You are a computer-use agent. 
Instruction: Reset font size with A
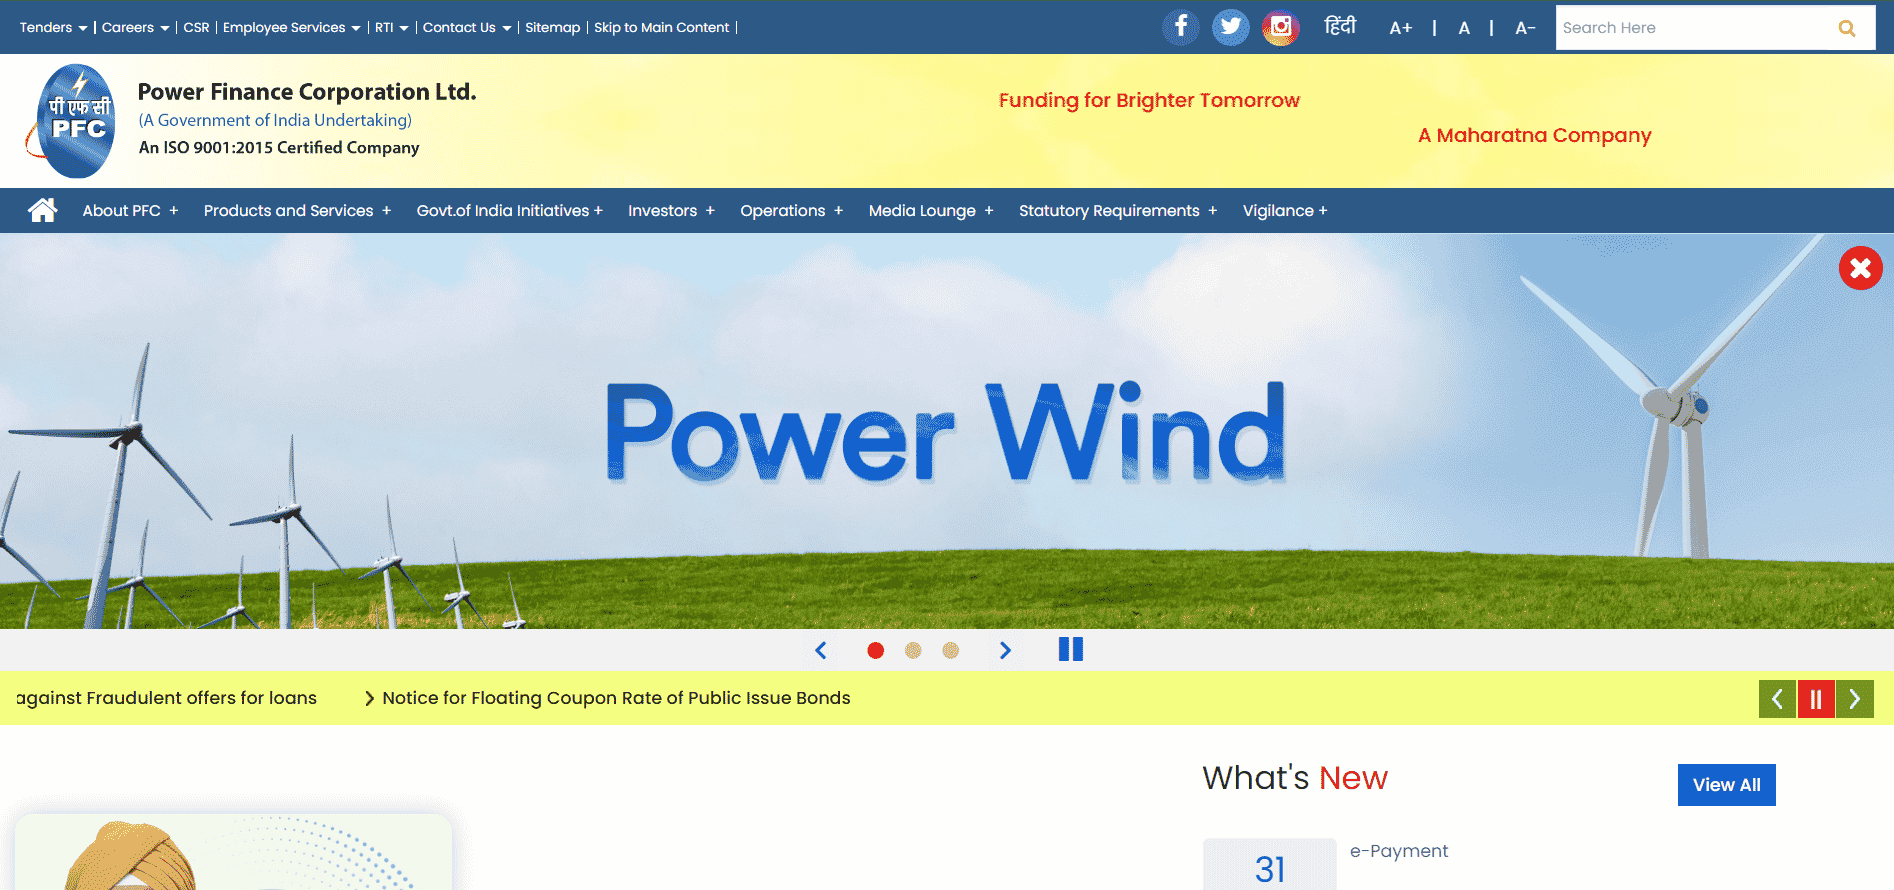click(1464, 28)
